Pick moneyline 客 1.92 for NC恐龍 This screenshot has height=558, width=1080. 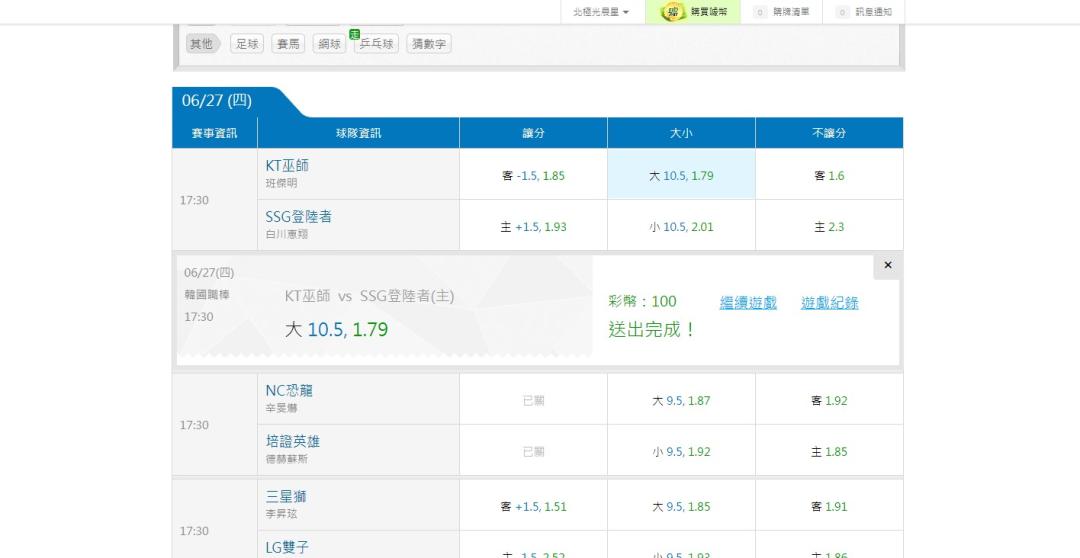(829, 400)
